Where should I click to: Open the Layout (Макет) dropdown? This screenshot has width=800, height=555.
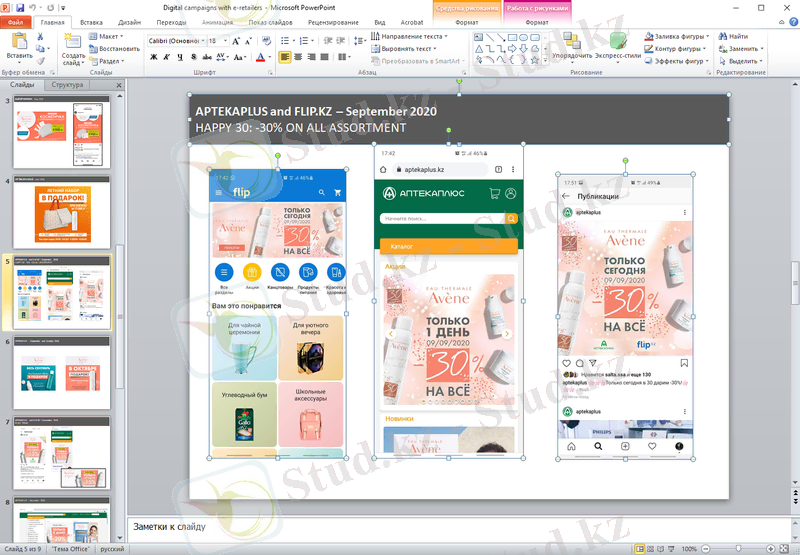pos(108,36)
